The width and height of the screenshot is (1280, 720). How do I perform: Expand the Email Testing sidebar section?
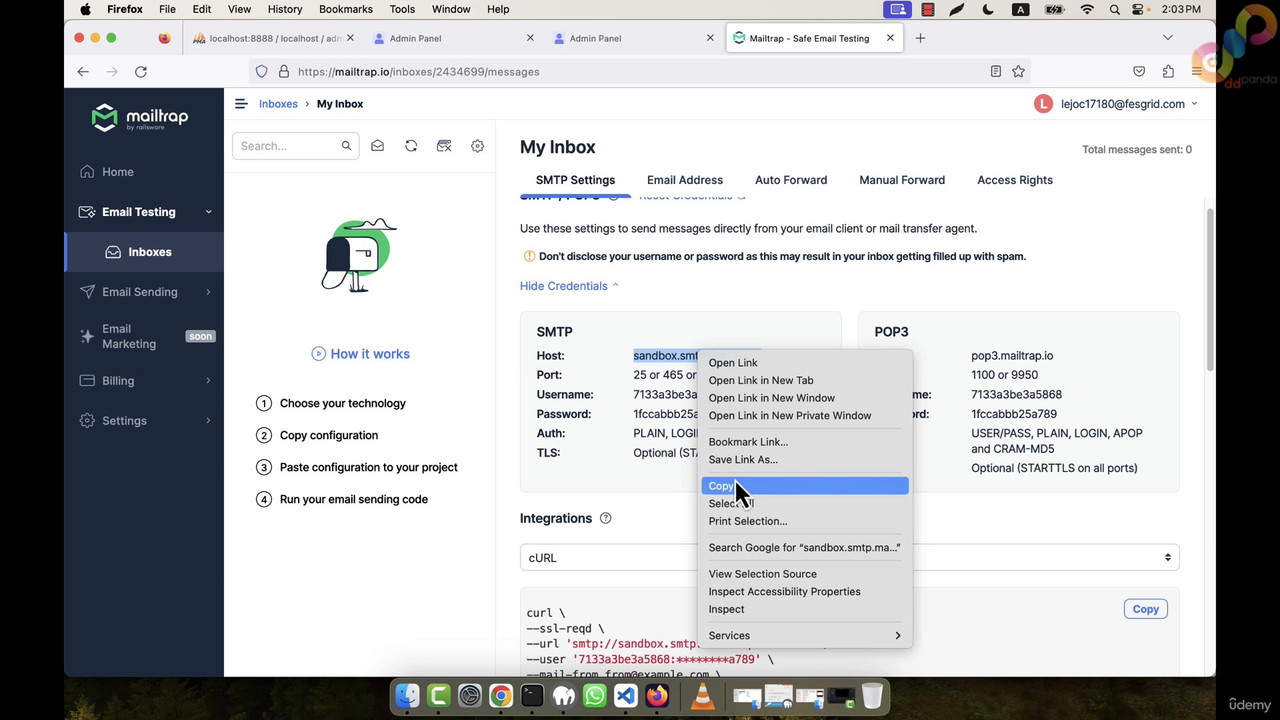pos(208,212)
